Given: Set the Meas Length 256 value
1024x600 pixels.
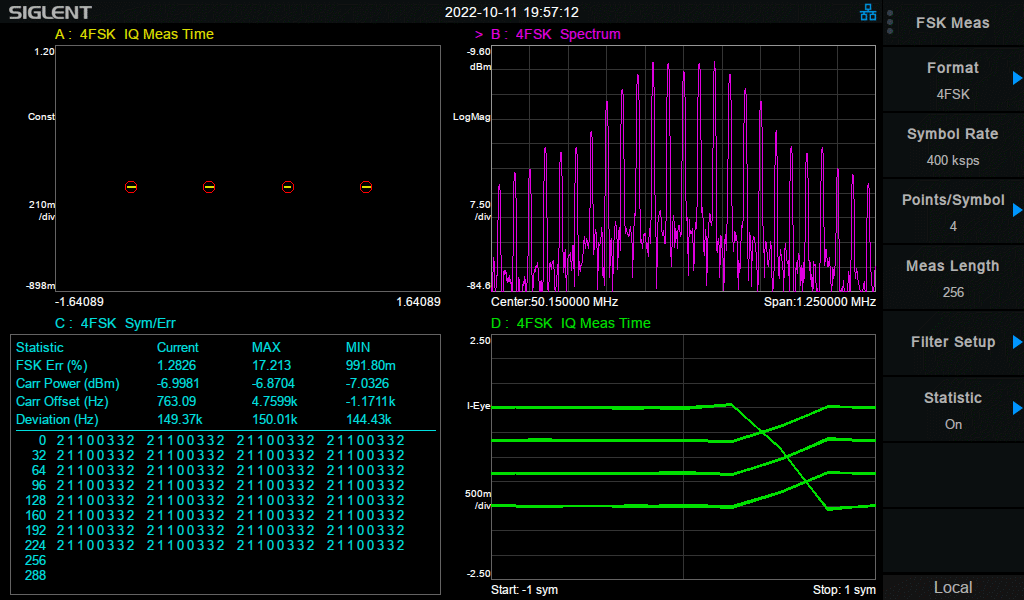Looking at the screenshot, I should (953, 278).
